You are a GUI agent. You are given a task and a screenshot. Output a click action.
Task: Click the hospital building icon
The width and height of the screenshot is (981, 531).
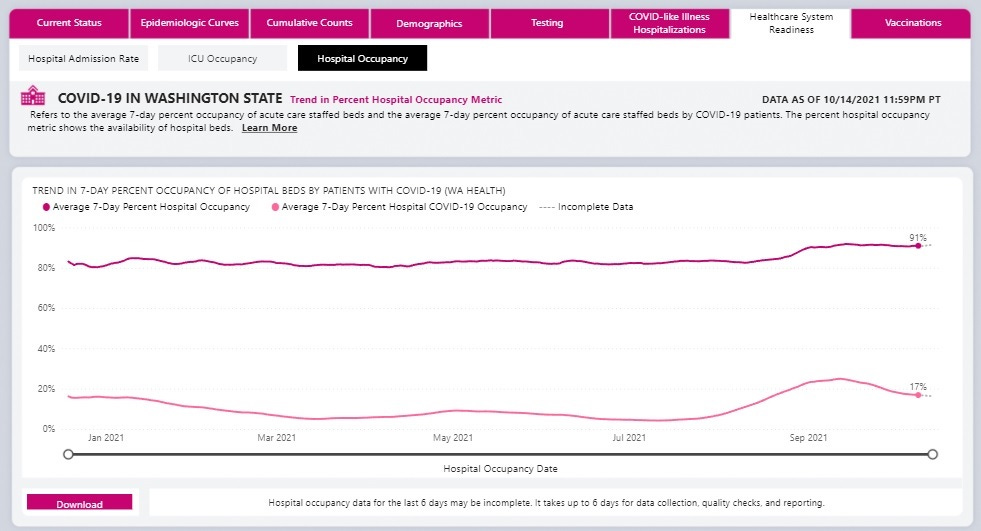coord(33,96)
